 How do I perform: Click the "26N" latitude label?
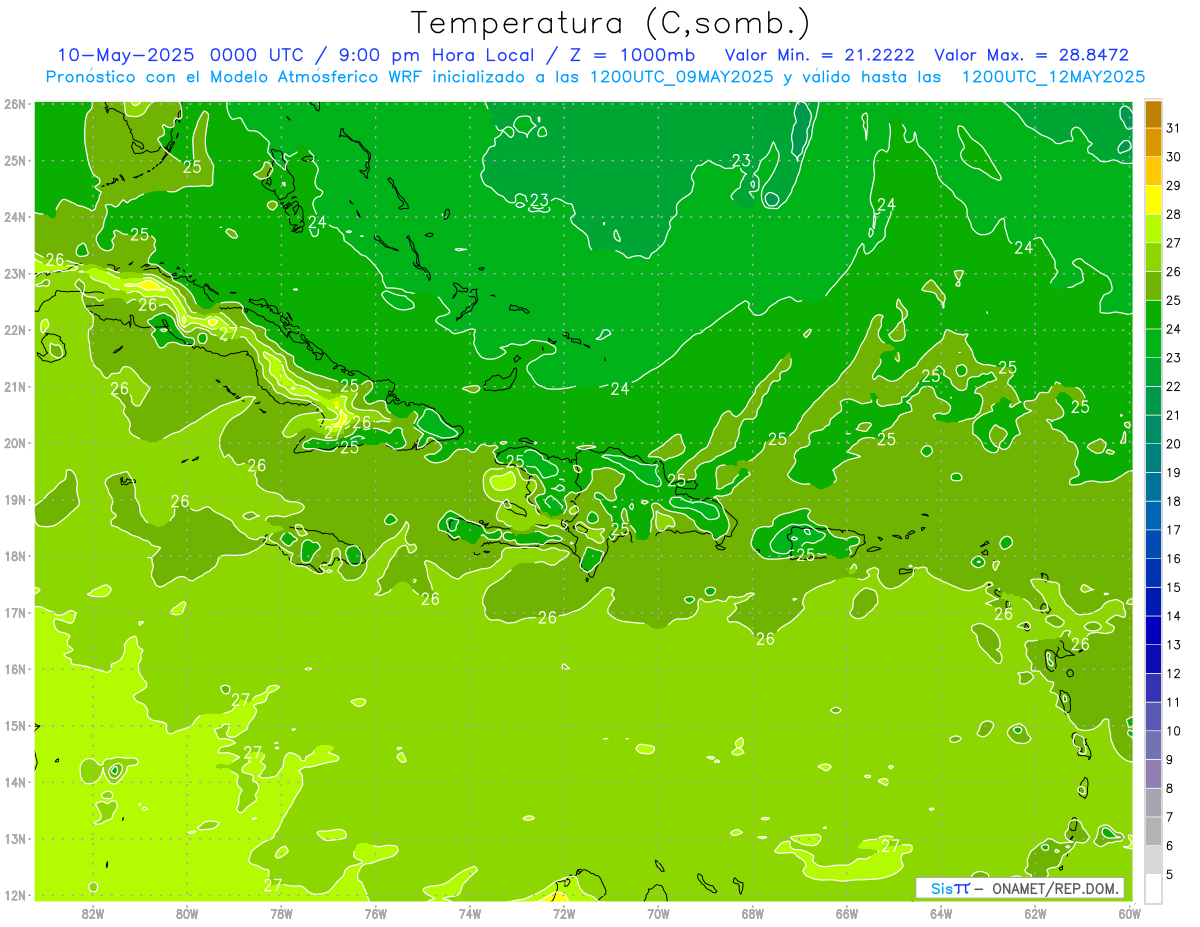pyautogui.click(x=14, y=104)
